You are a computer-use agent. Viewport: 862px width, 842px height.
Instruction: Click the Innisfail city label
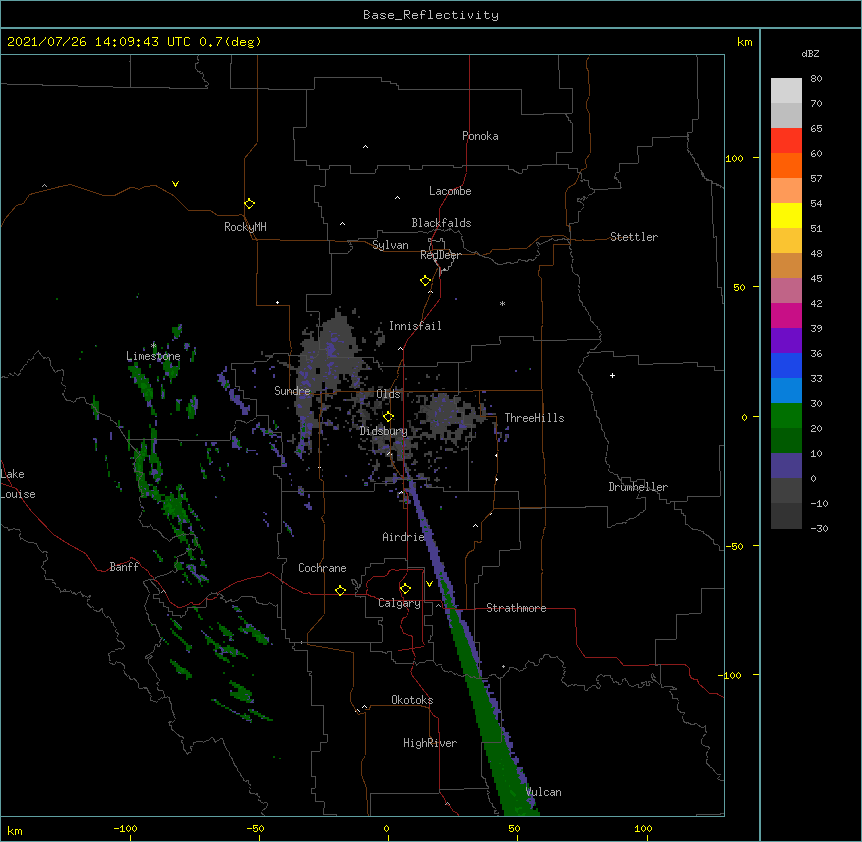coord(415,326)
